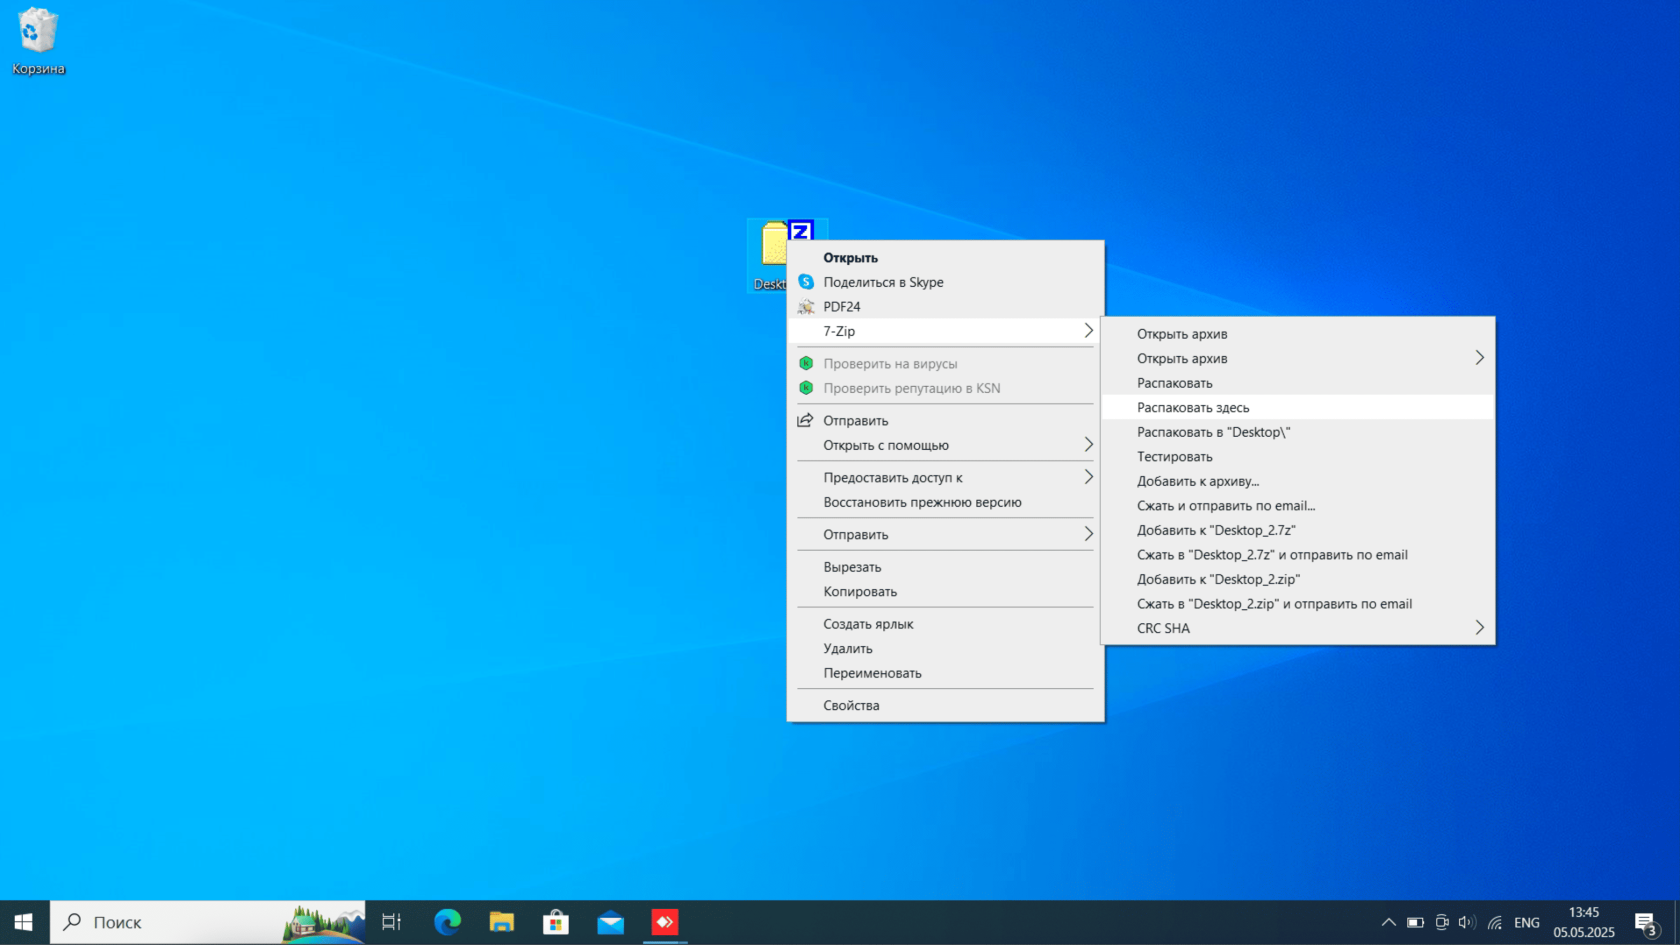Choose Поделиться в Skype
The width and height of the screenshot is (1680, 945).
pyautogui.click(x=945, y=282)
